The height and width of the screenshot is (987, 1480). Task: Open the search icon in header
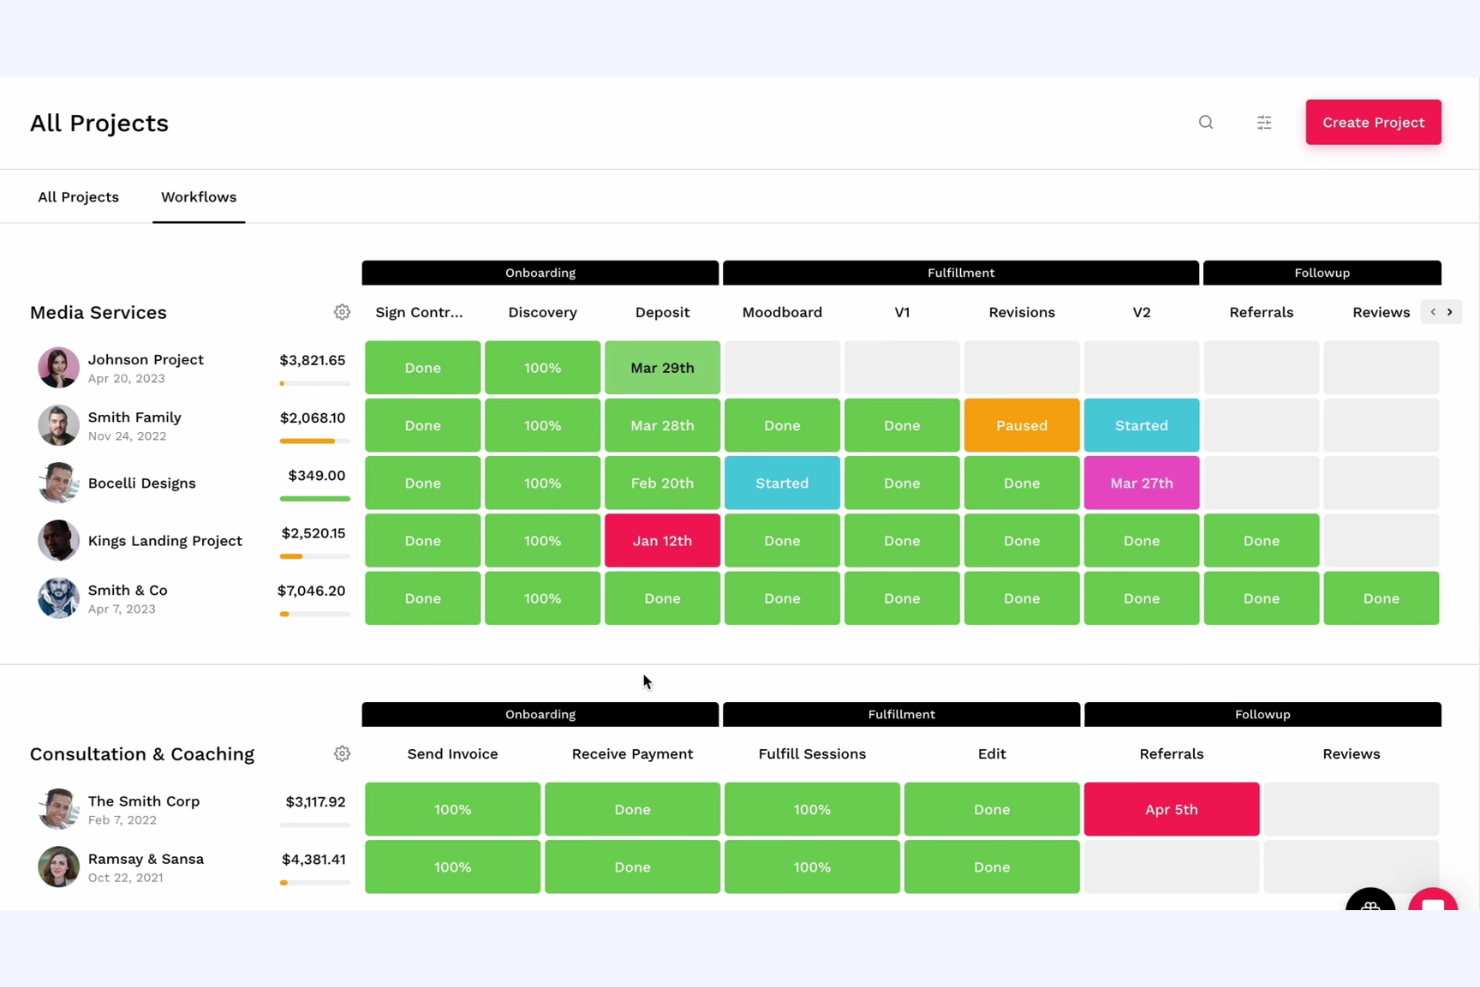coord(1206,122)
